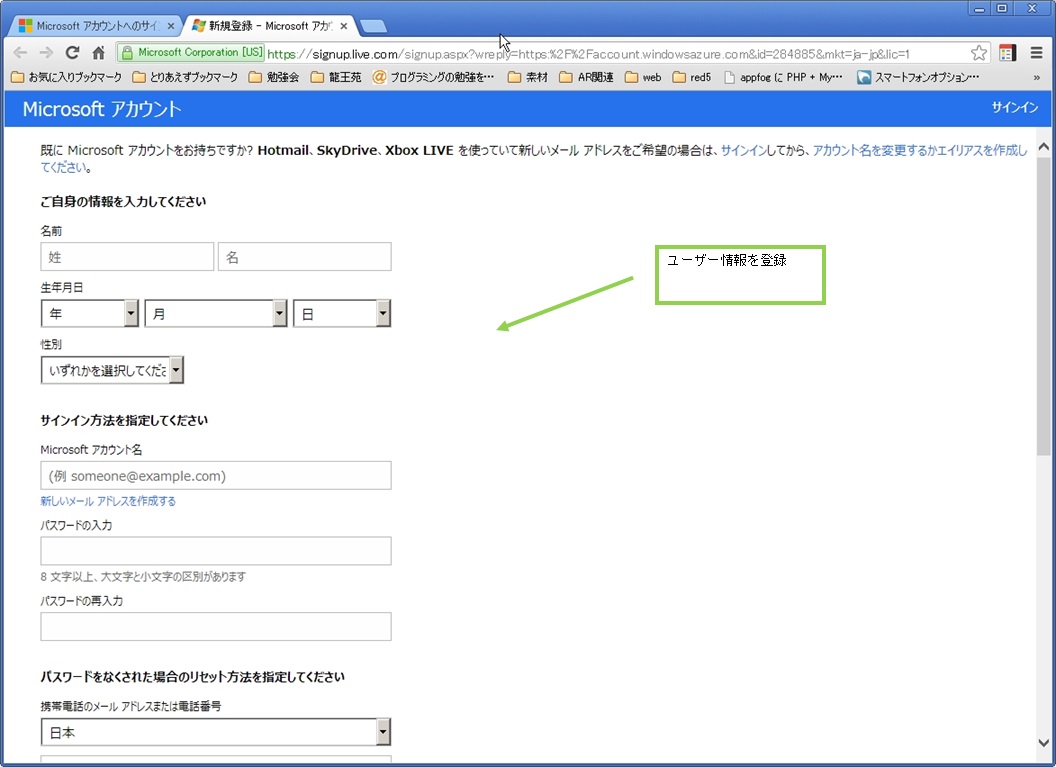Click the Microsoft Corporation [US] security badge
Viewport: 1056px width, 767px height.
[191, 53]
